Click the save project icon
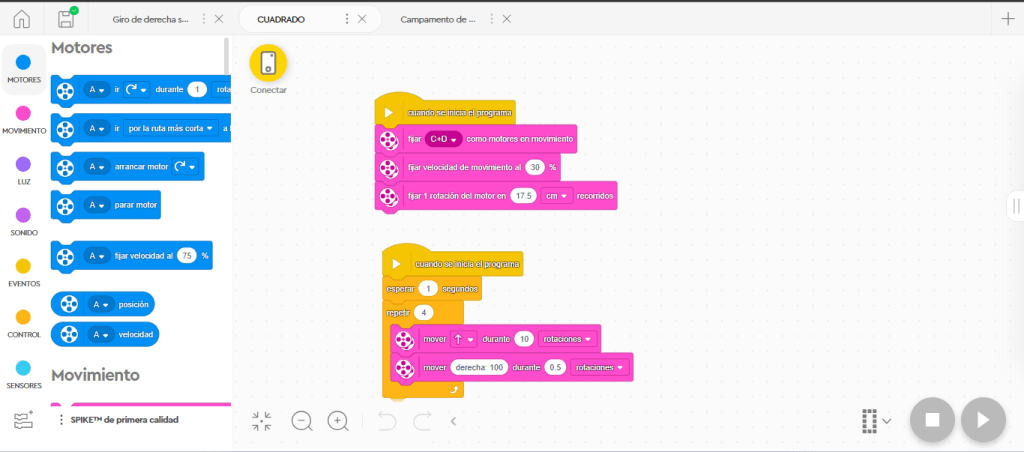The width and height of the screenshot is (1024, 452). point(66,19)
